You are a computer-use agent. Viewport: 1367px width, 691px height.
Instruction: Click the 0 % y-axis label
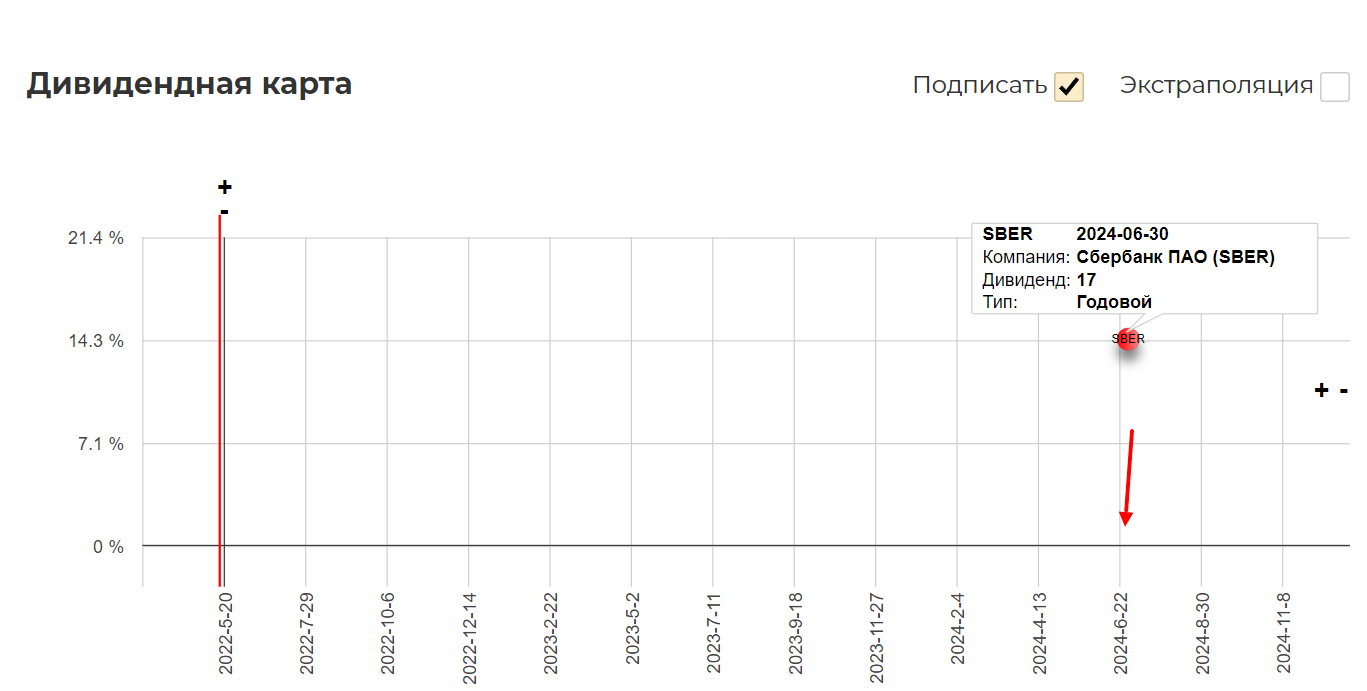tap(108, 547)
